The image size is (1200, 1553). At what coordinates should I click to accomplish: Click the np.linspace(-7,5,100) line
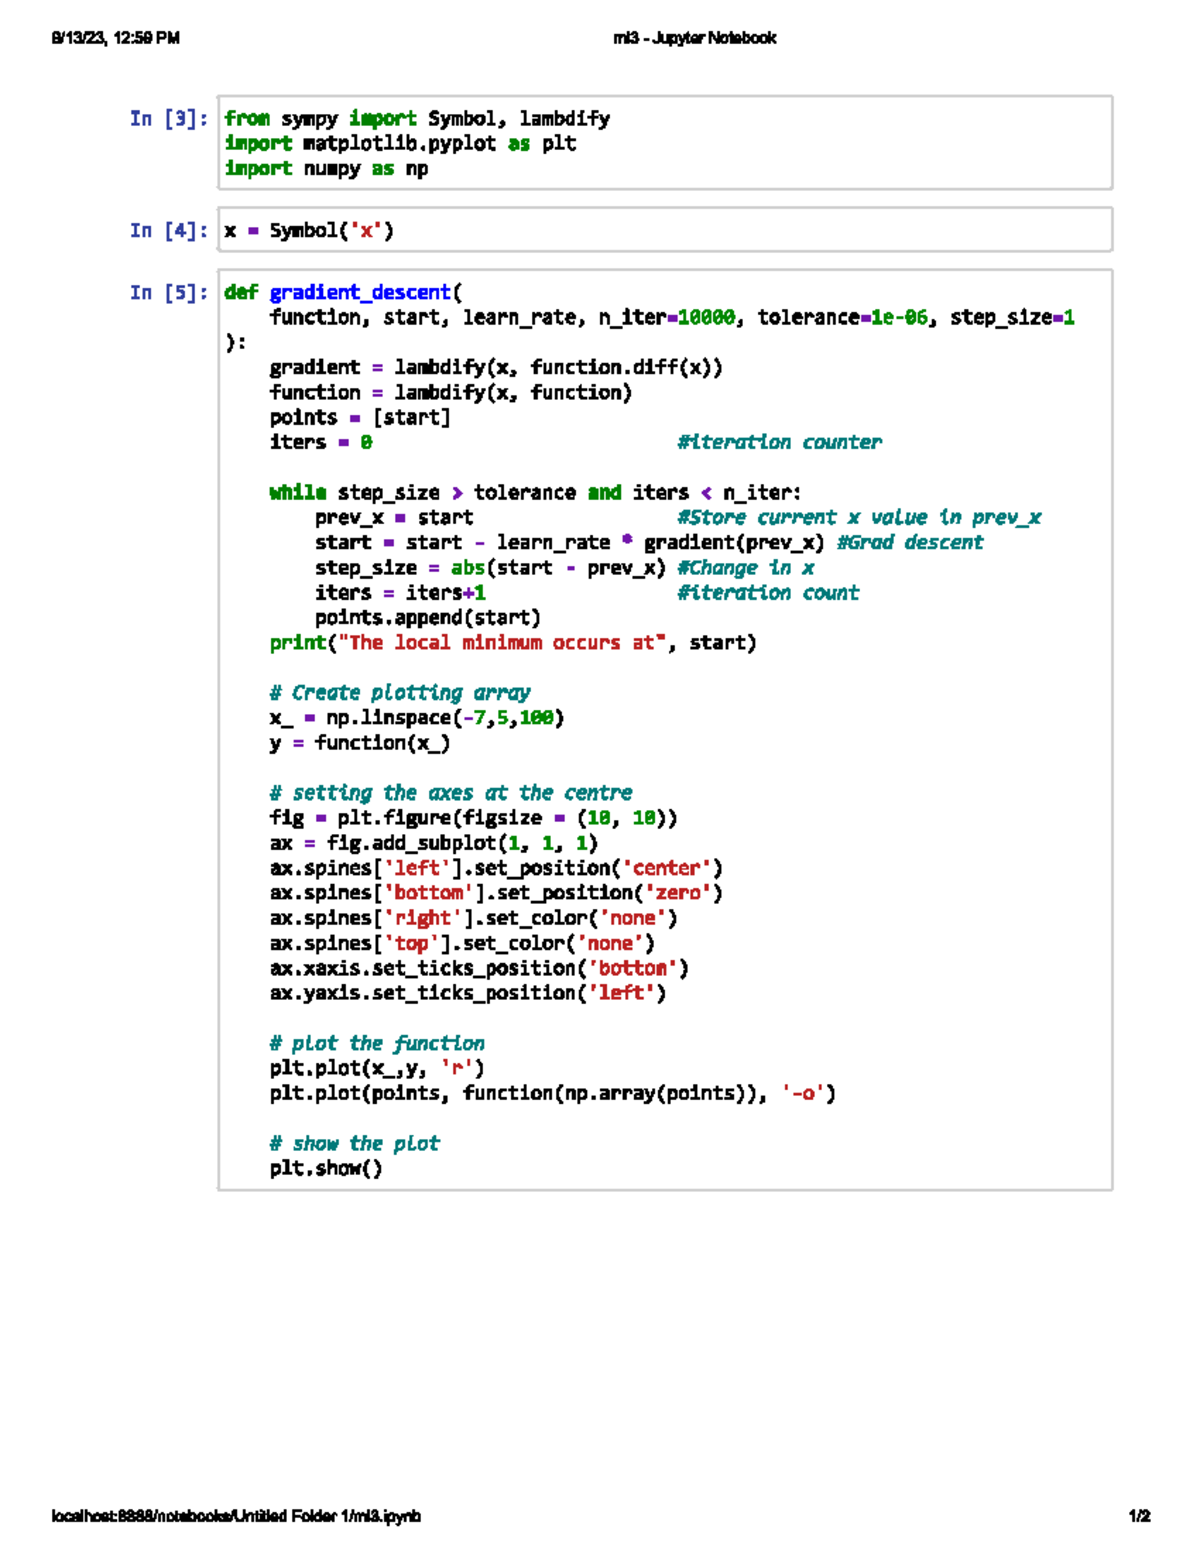click(417, 718)
